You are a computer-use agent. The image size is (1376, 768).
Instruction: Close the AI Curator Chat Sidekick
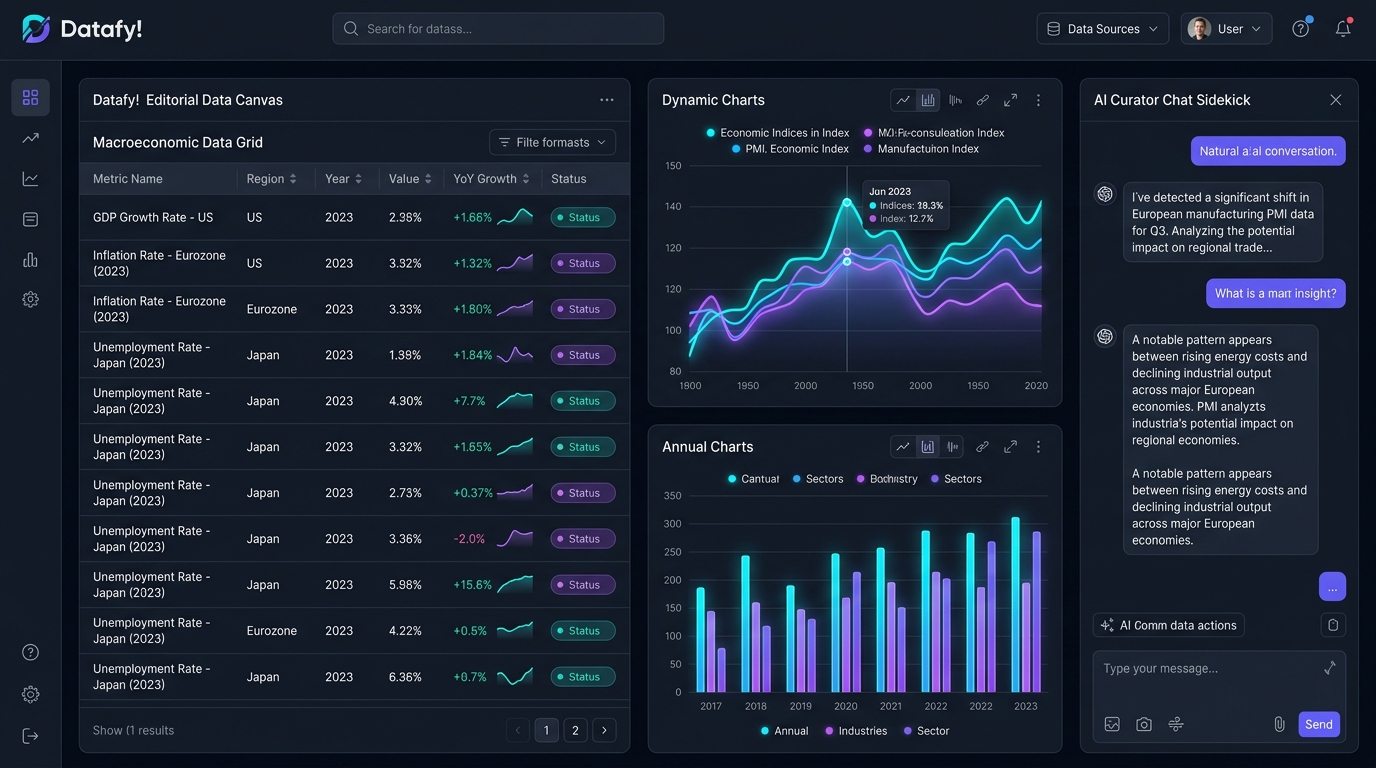[1335, 100]
